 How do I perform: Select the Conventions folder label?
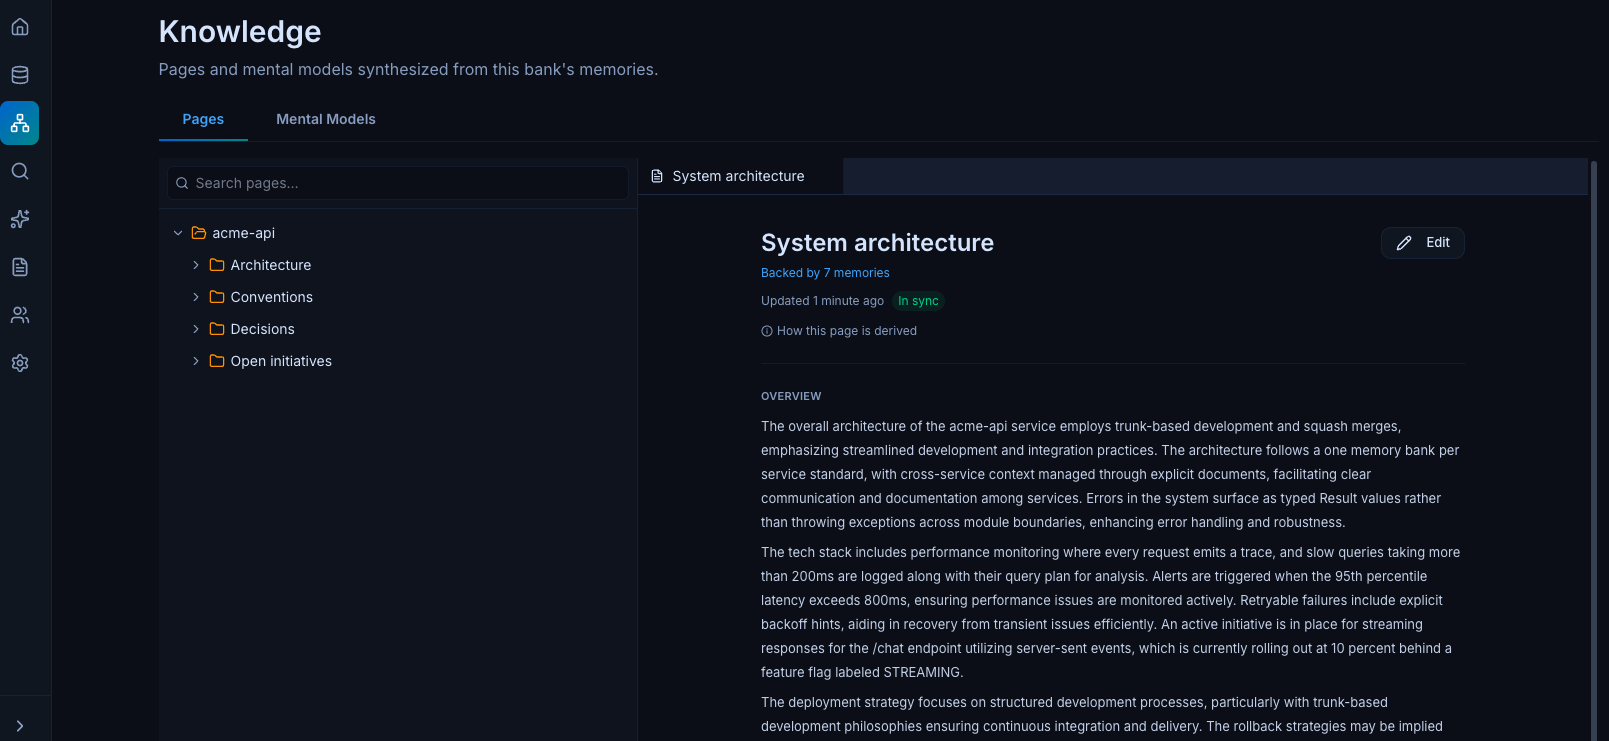tap(272, 297)
